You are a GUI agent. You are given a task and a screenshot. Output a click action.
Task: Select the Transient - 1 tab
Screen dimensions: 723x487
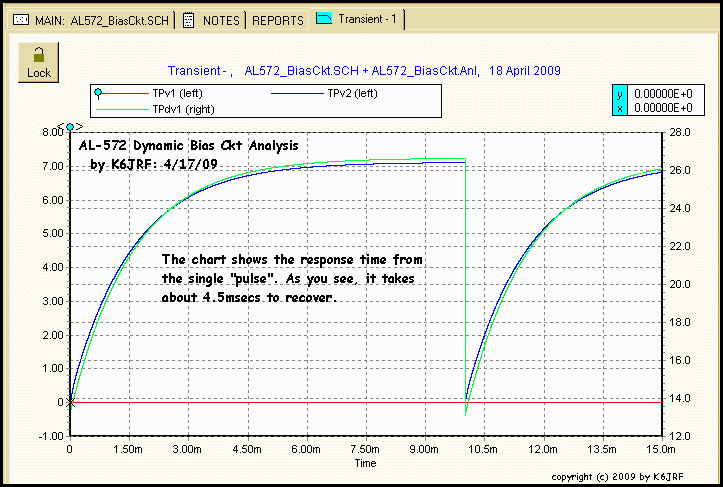tap(357, 19)
